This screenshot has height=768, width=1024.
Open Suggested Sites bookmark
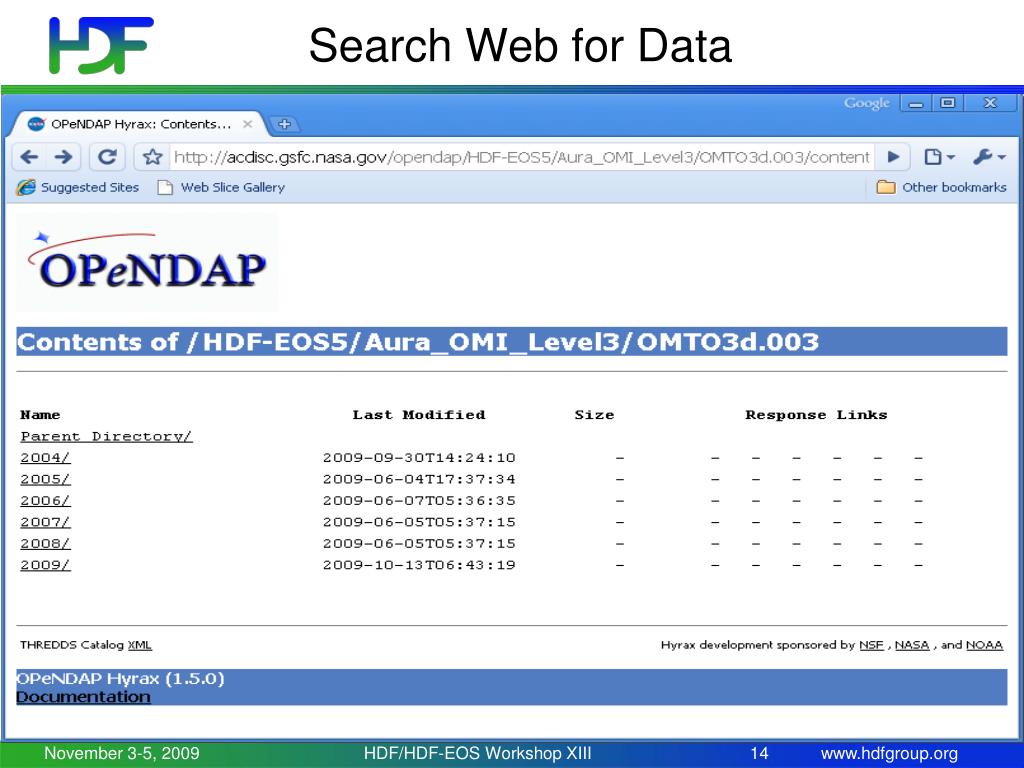(78, 187)
